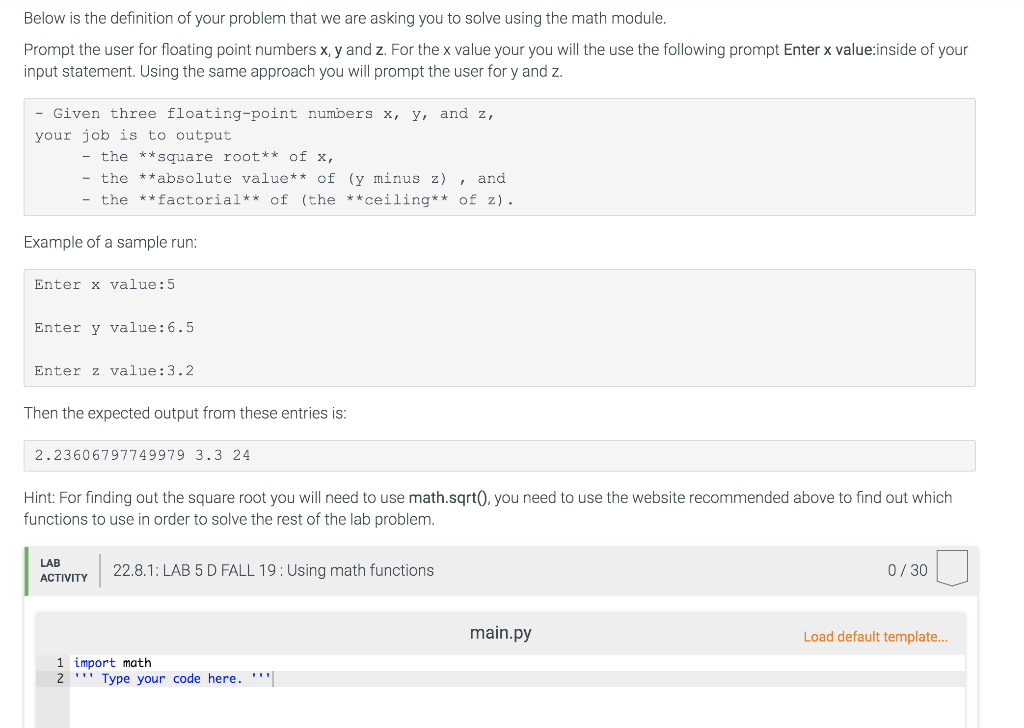Click the line about factorial of ceiling of z
This screenshot has height=728, width=1024.
(x=298, y=200)
